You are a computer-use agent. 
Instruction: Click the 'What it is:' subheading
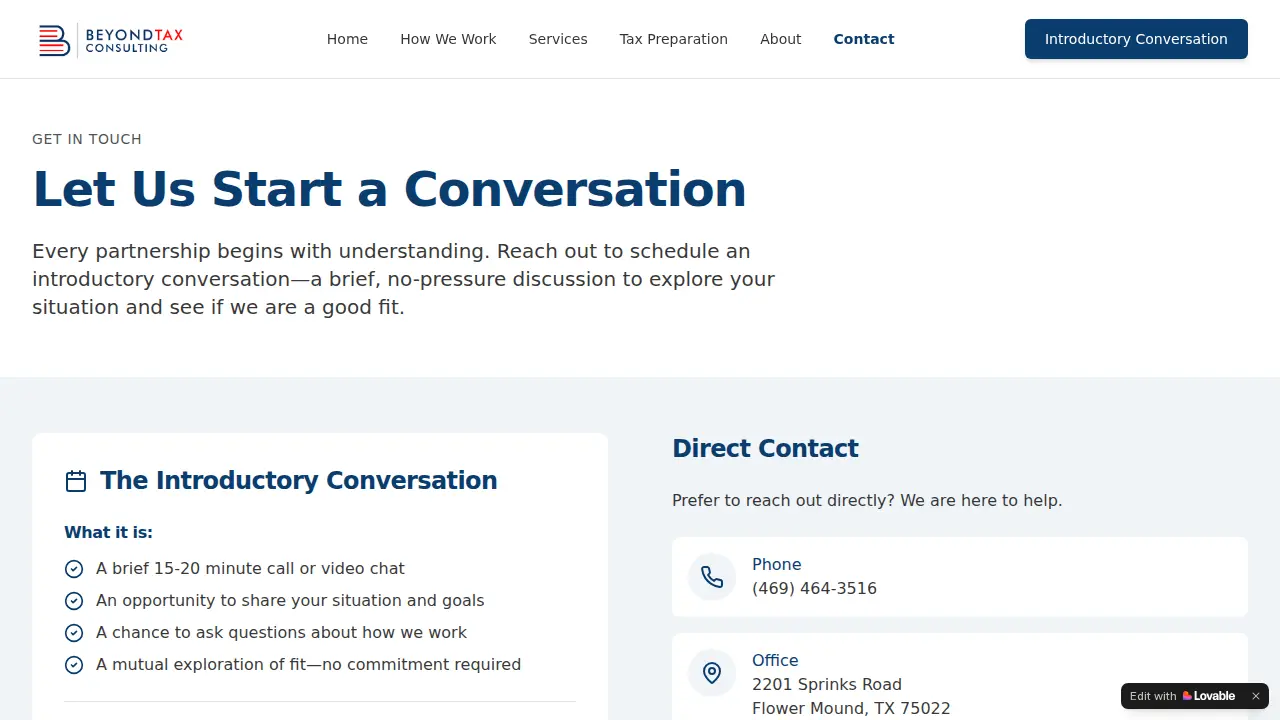click(108, 533)
